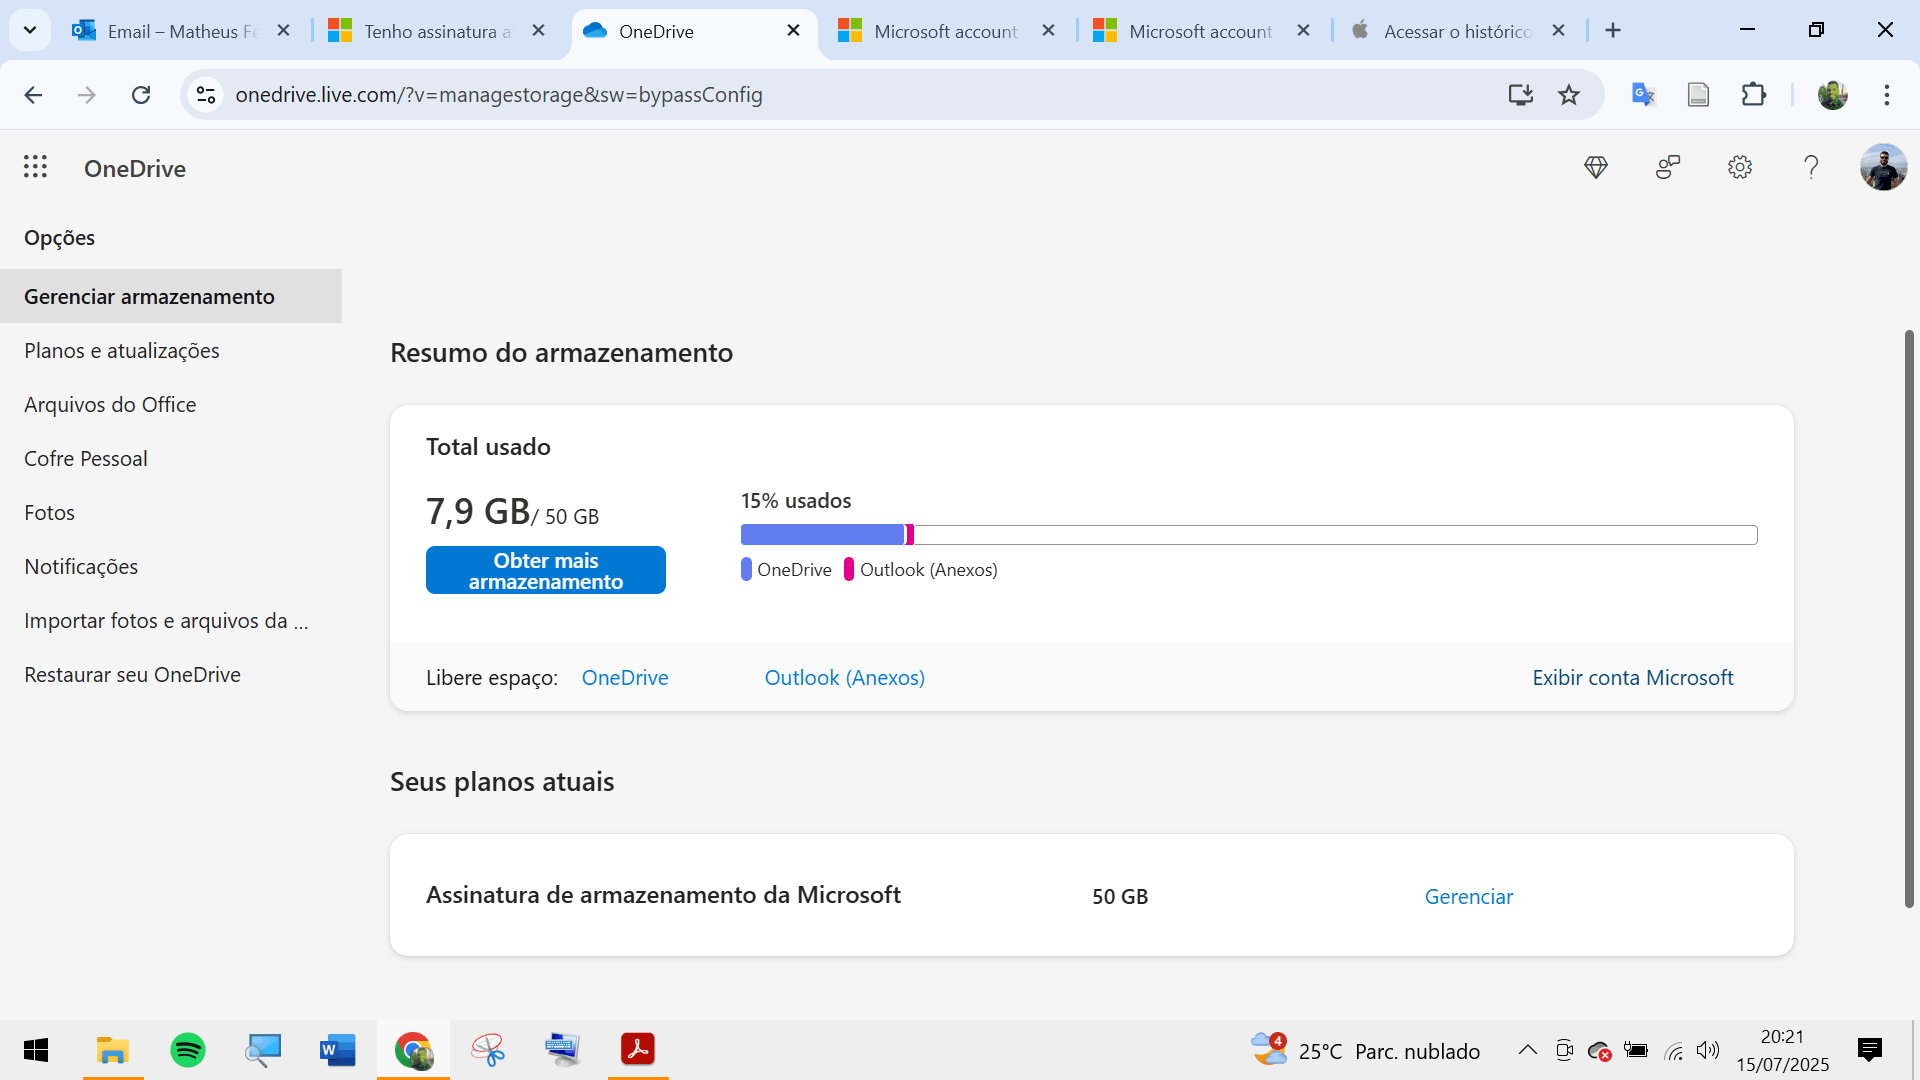Select Planos e atualizações in sidebar
The image size is (1920, 1080).
point(122,351)
